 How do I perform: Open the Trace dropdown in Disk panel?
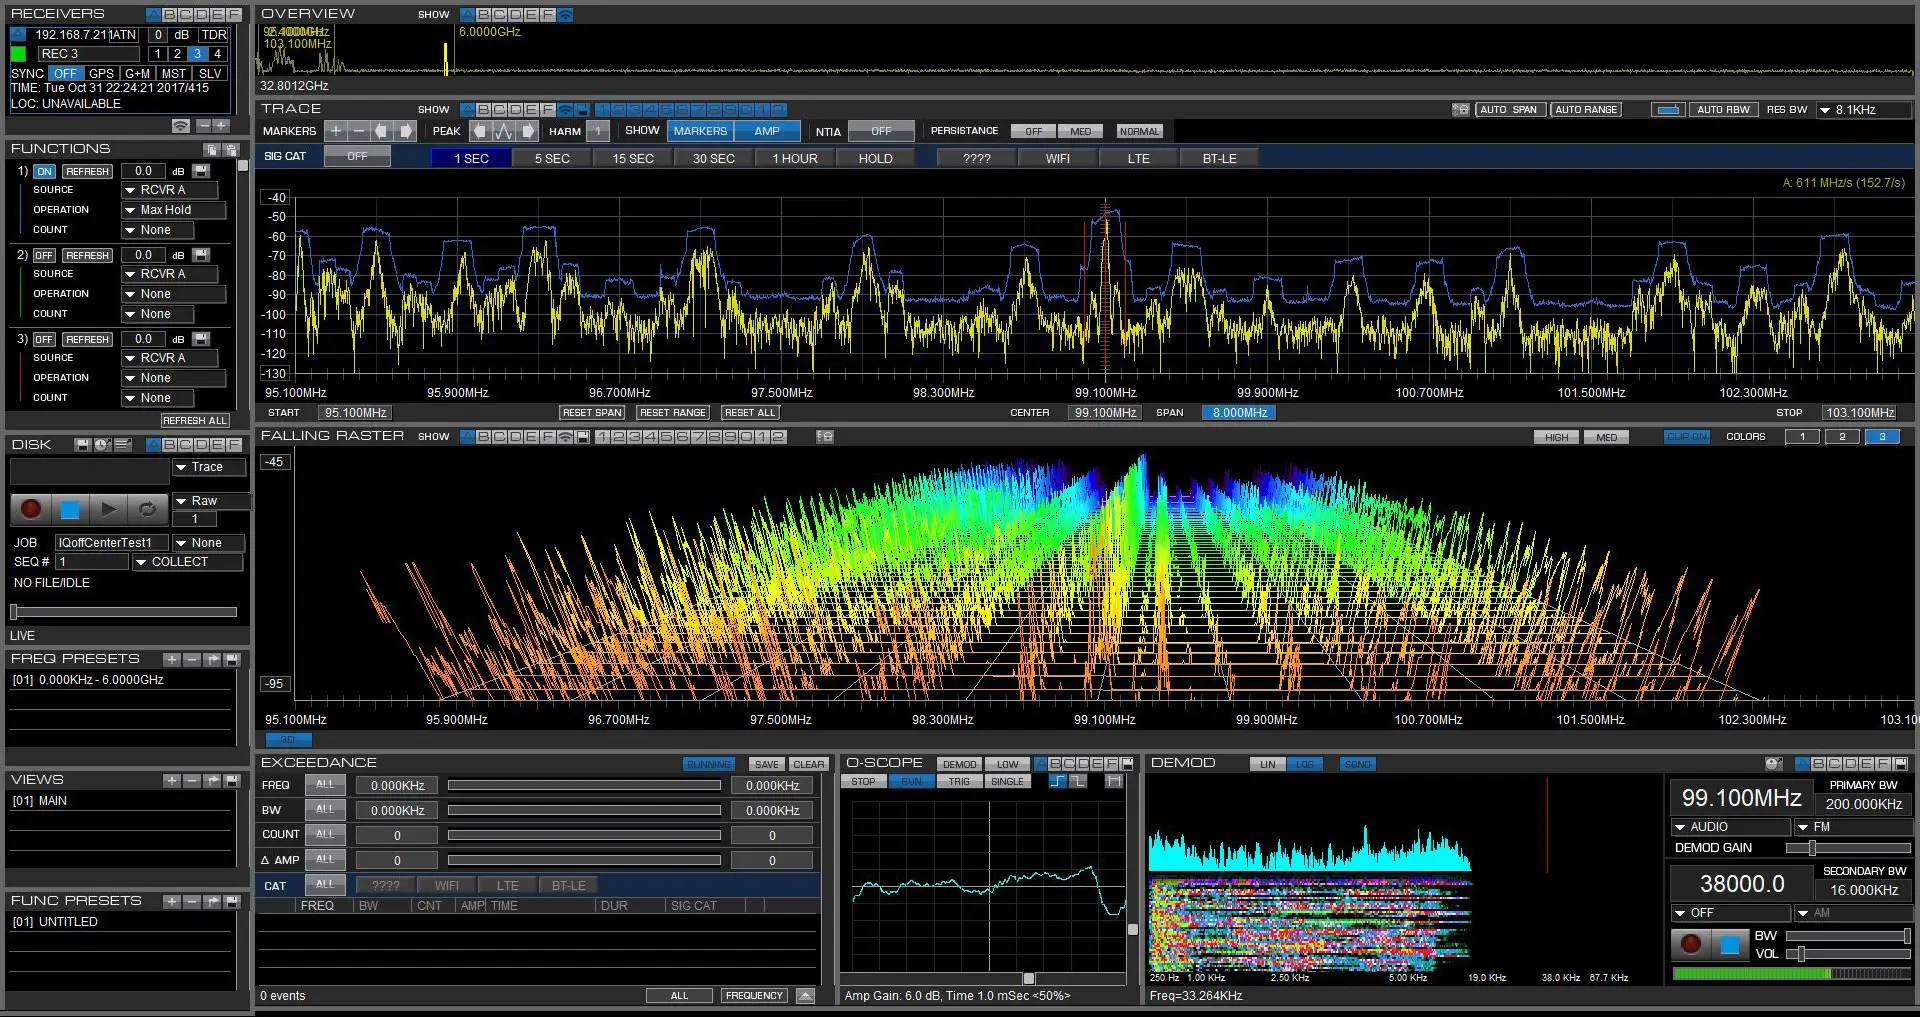pyautogui.click(x=209, y=467)
